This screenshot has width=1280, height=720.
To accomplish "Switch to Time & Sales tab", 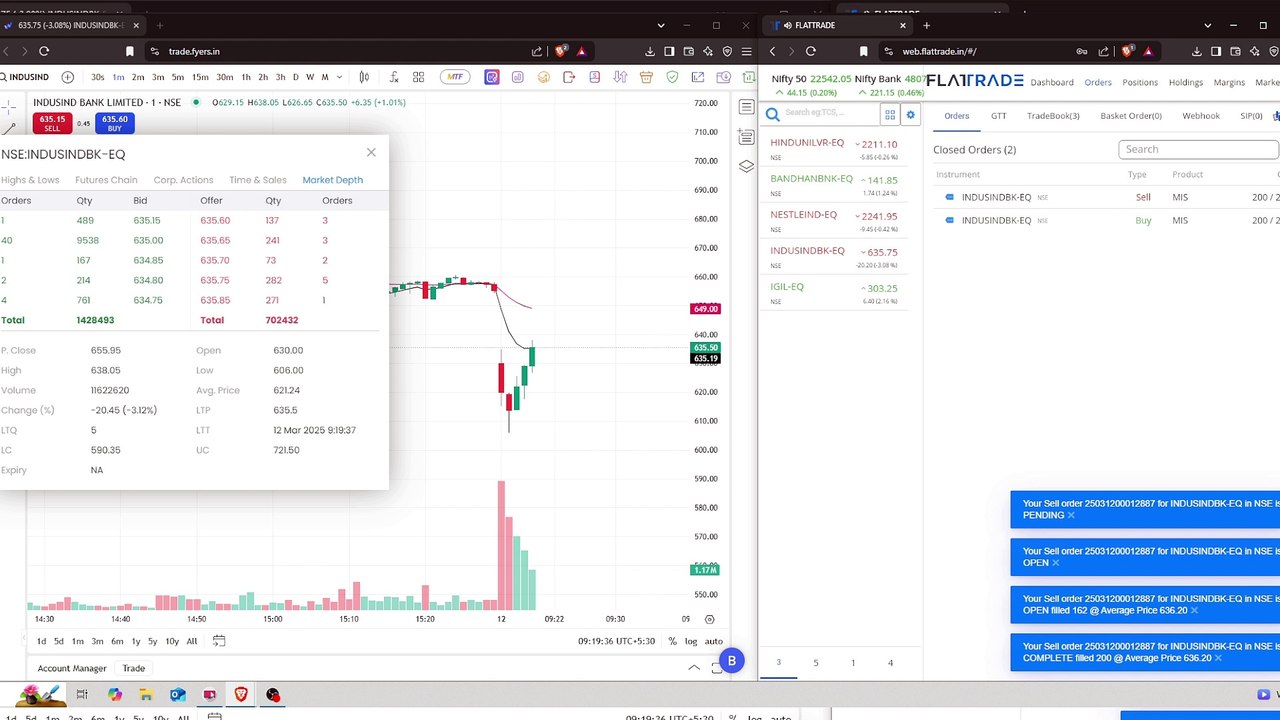I will [x=258, y=180].
